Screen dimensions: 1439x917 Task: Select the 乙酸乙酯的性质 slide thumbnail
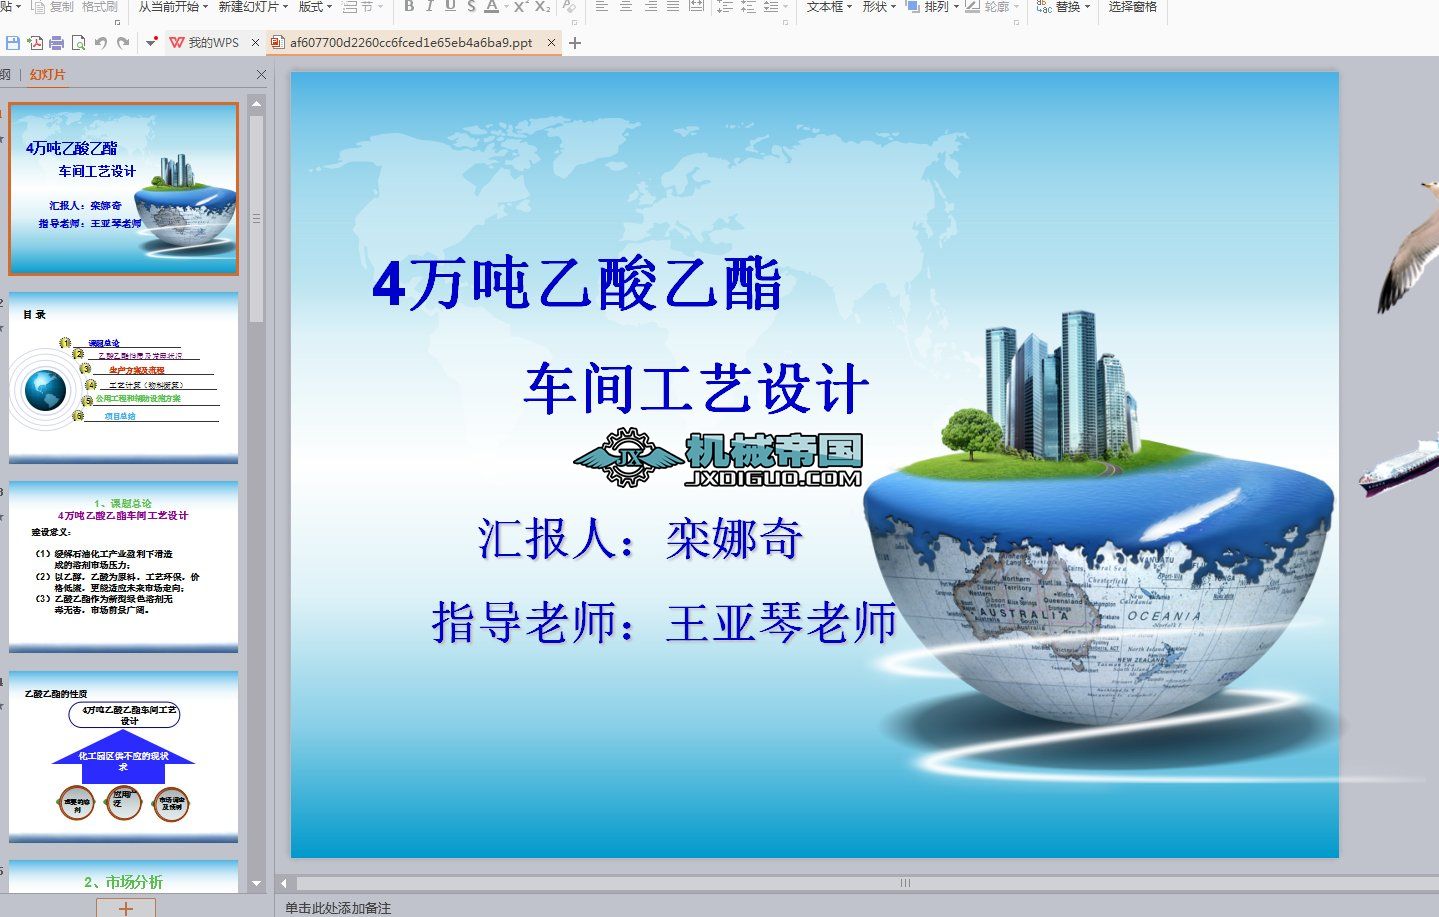click(124, 757)
